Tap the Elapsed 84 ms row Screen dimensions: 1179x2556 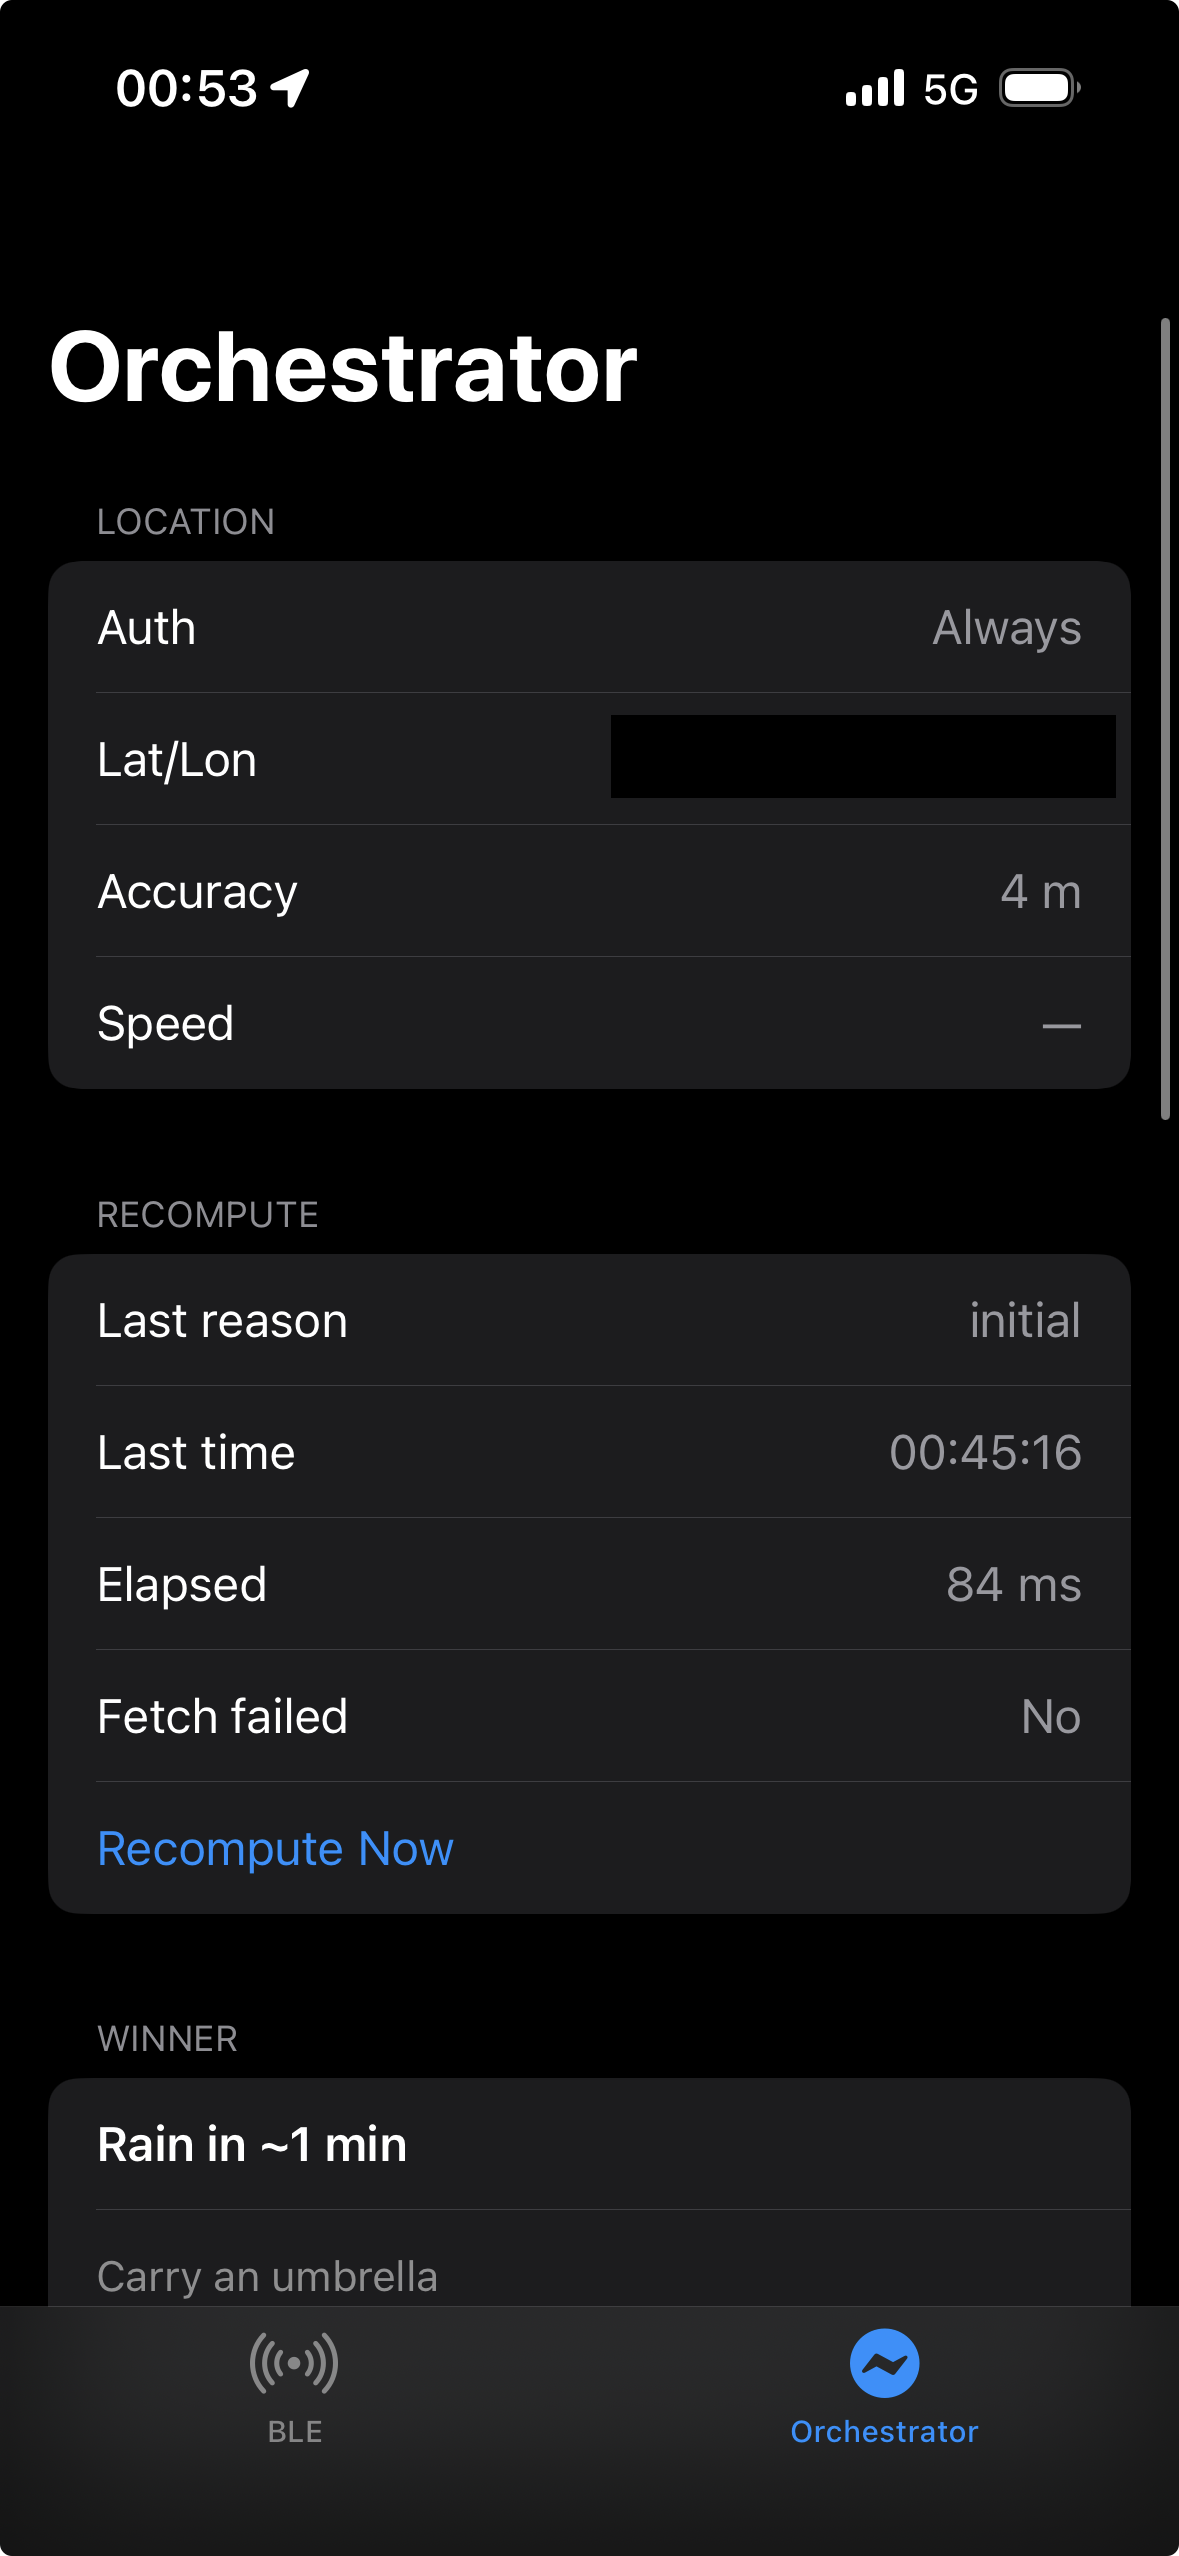click(x=589, y=1584)
